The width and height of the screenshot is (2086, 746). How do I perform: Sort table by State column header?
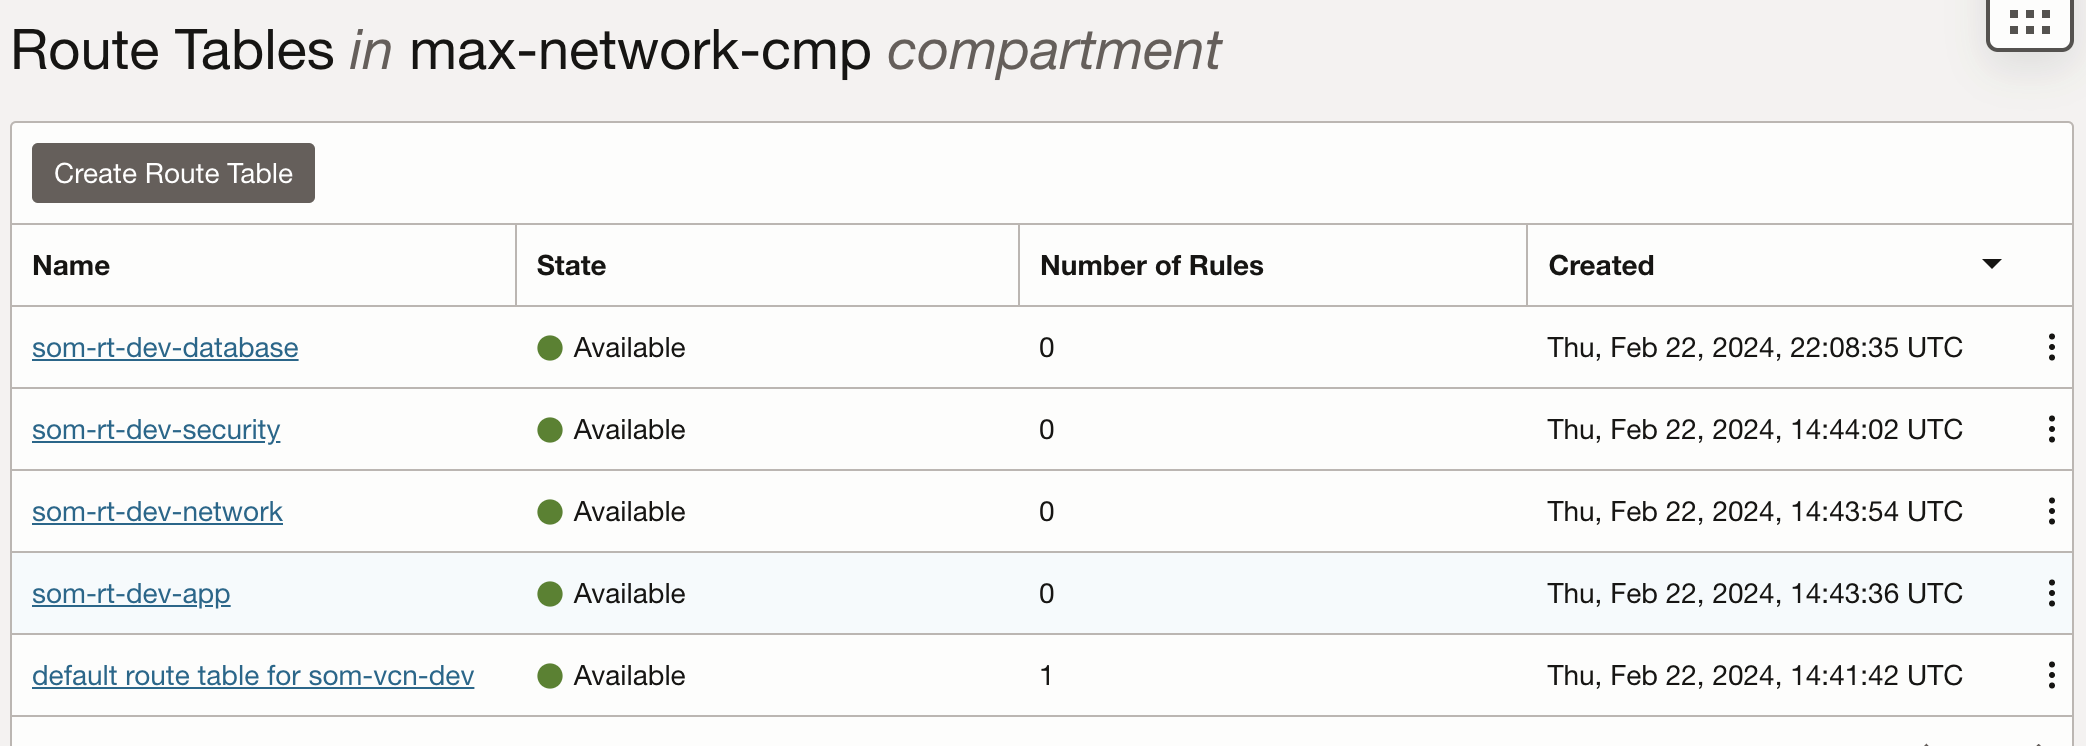coord(571,266)
